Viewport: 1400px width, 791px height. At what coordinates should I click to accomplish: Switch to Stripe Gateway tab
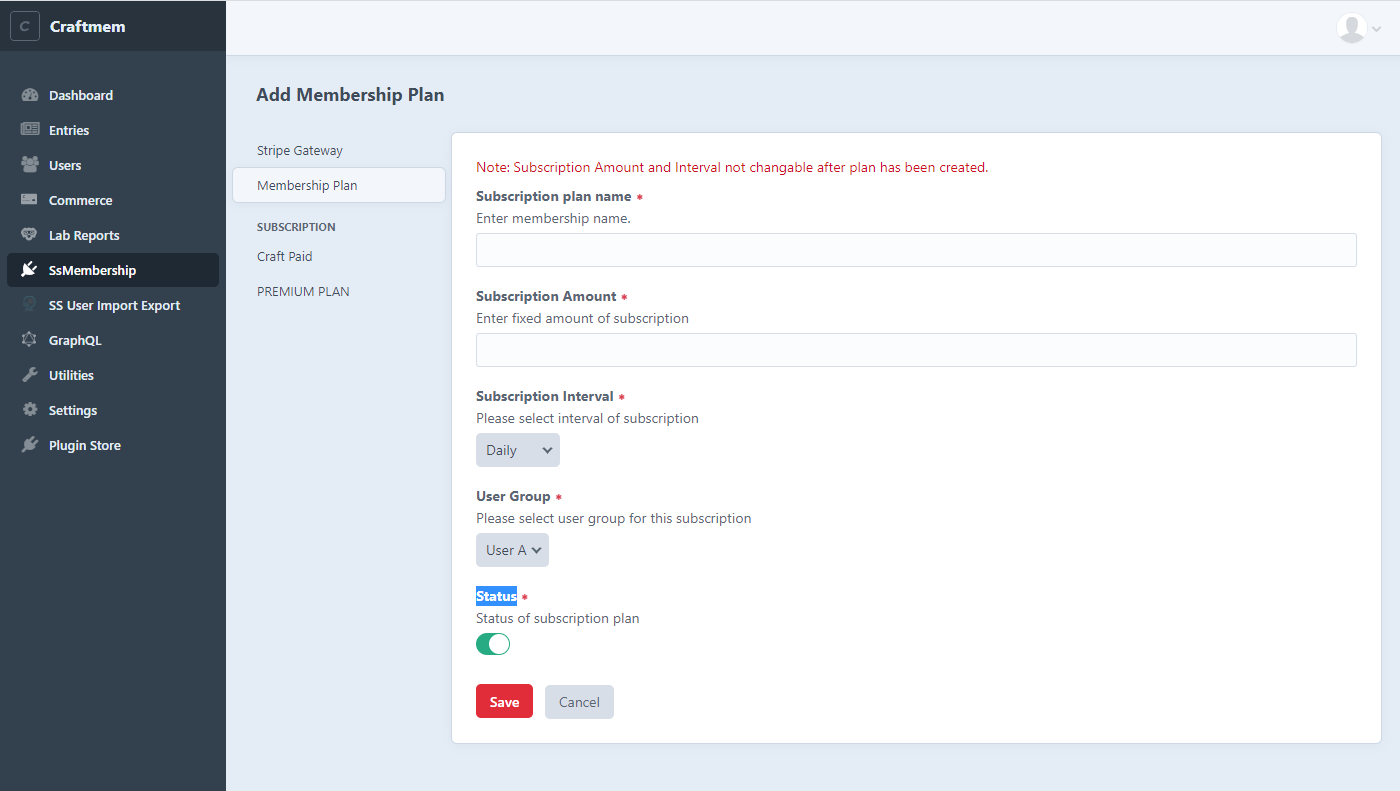(x=339, y=150)
